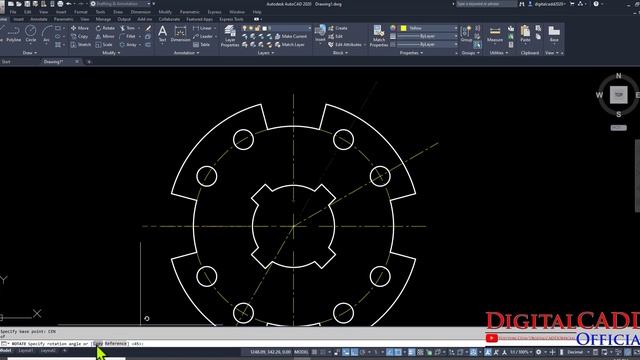
Task: Expand the Modify panel
Action: (x=111, y=53)
